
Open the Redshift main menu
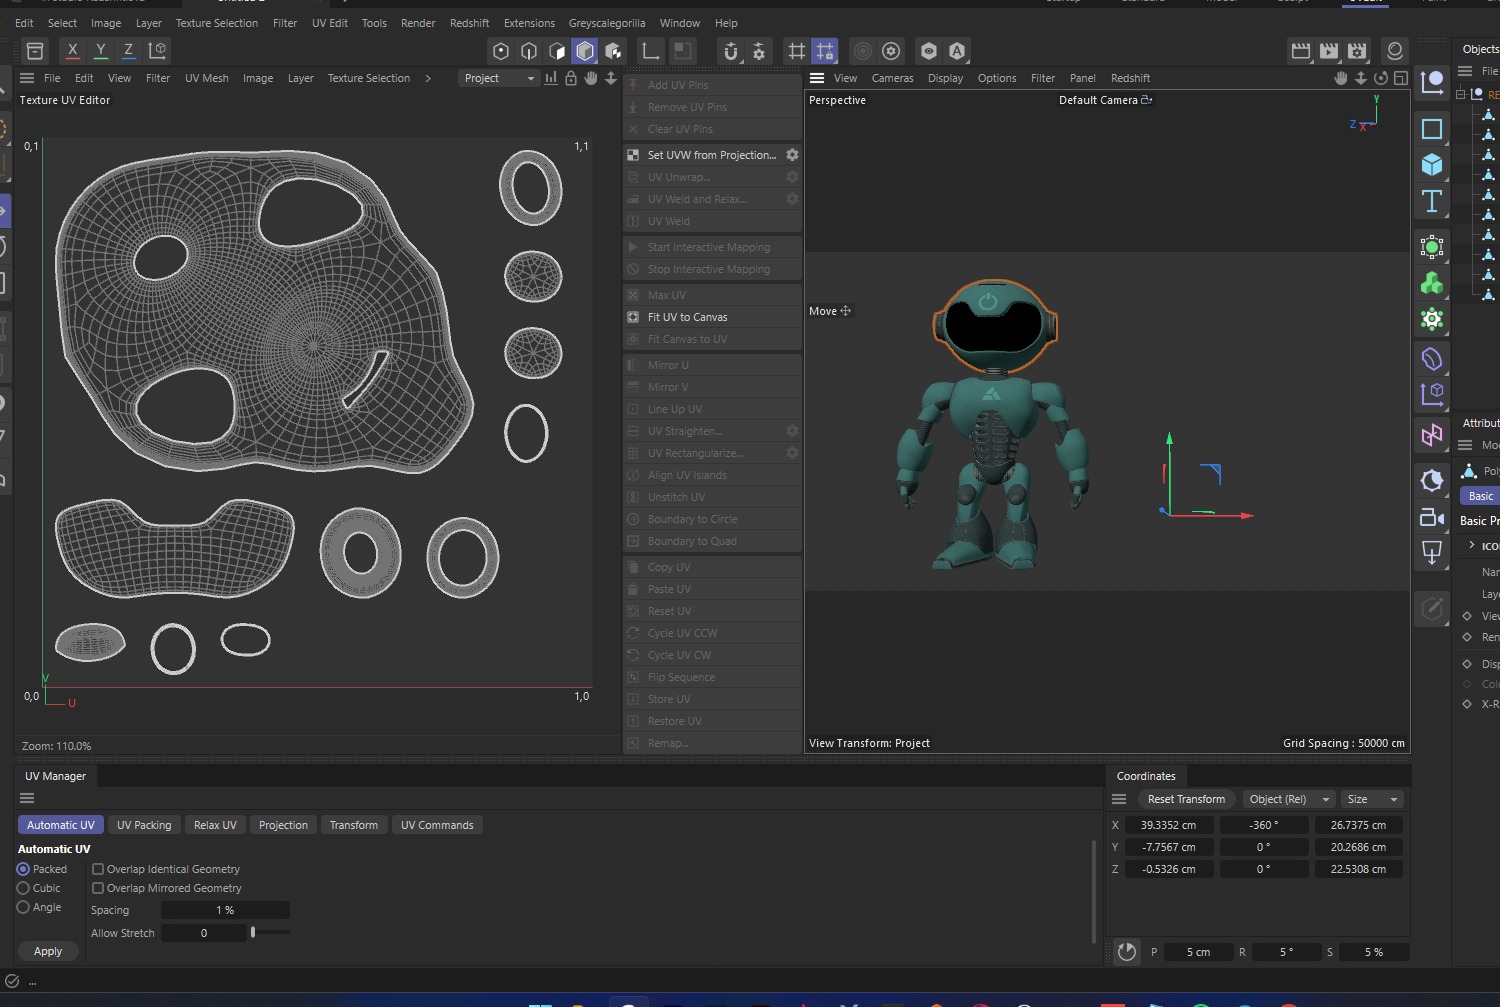(469, 23)
